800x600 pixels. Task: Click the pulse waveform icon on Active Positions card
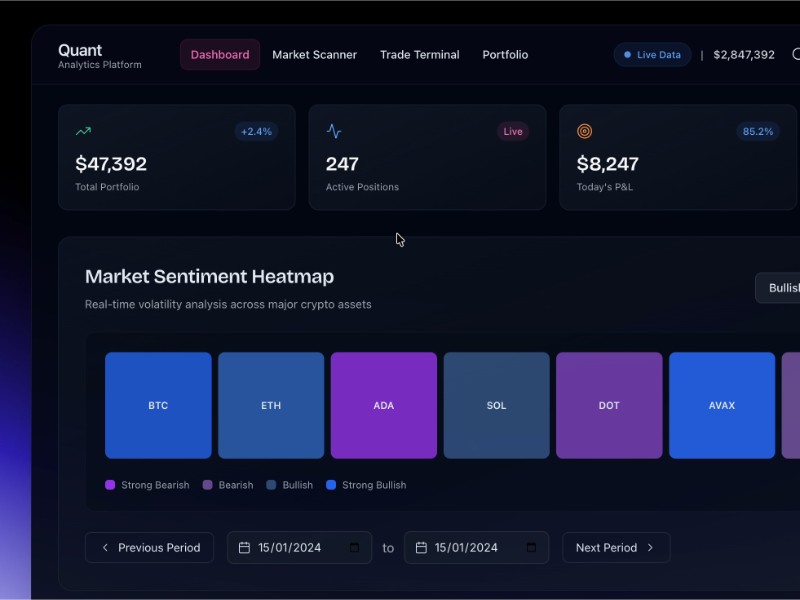(x=333, y=130)
